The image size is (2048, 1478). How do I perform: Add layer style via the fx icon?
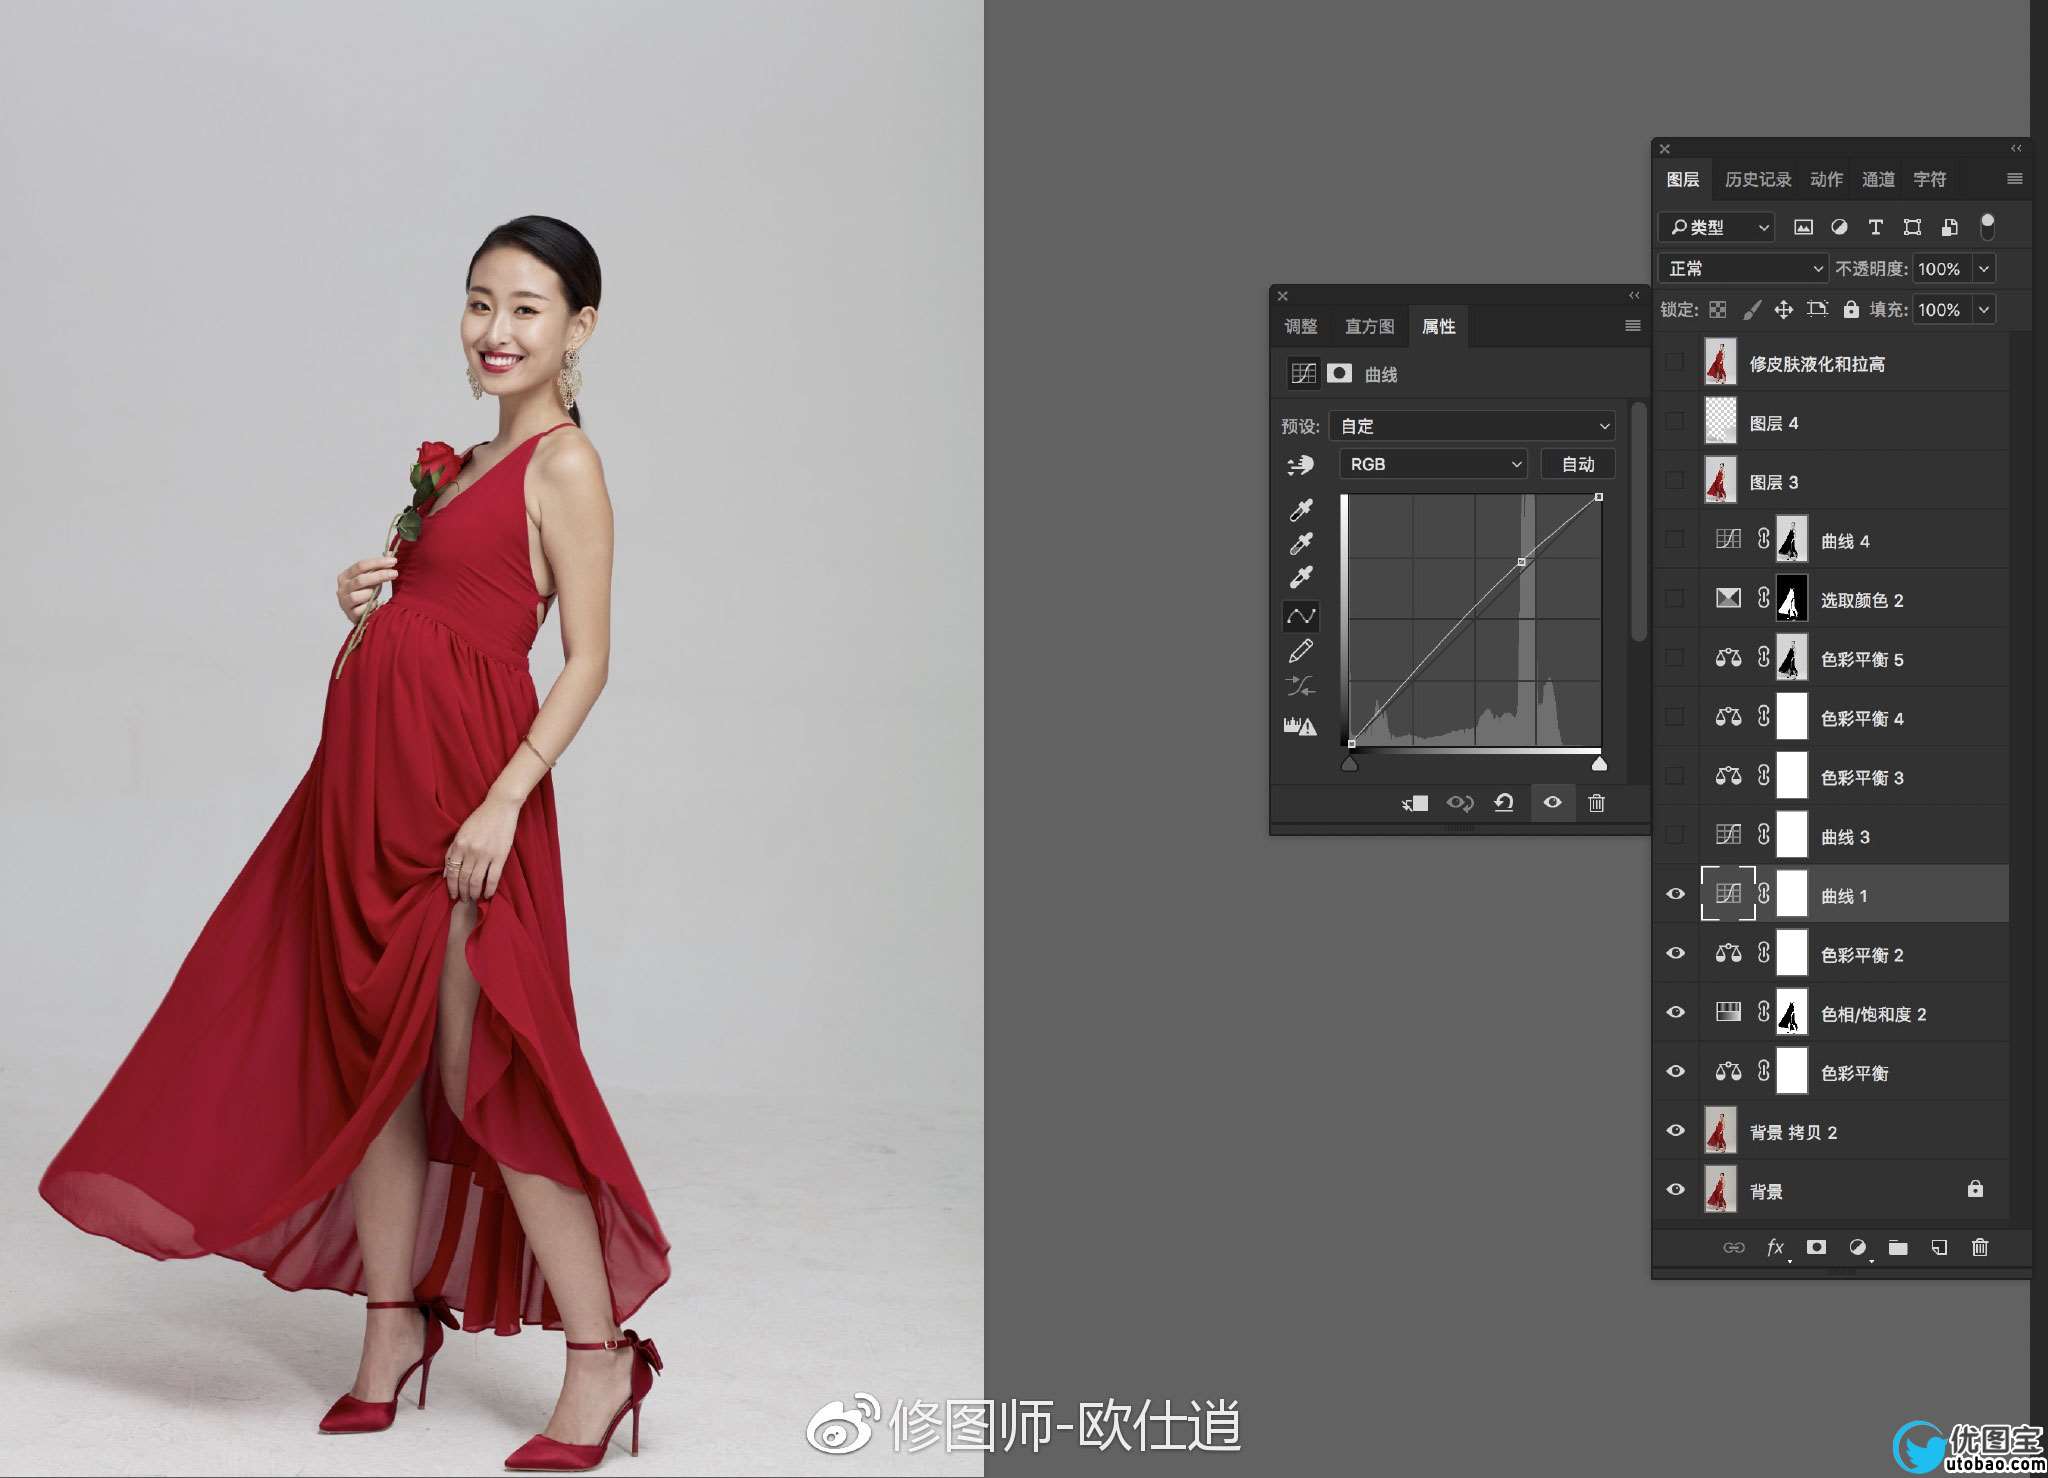[1775, 1247]
